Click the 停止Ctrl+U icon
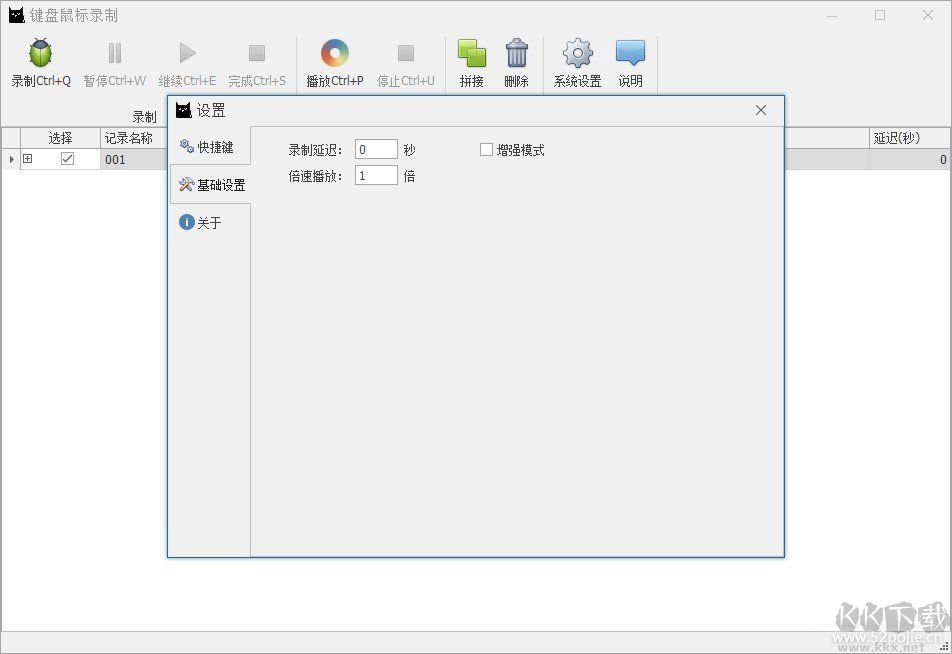Image resolution: width=952 pixels, height=654 pixels. (406, 54)
